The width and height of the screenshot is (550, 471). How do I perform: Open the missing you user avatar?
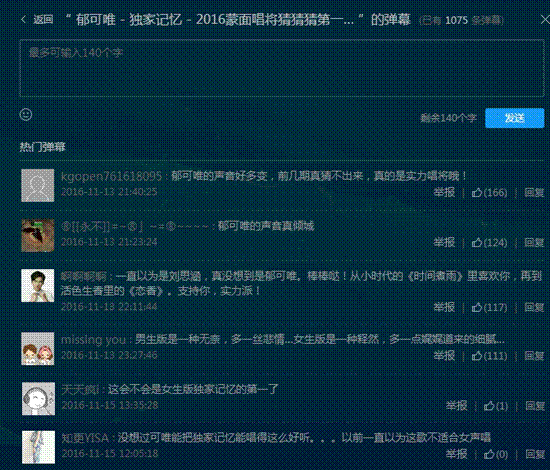pyautogui.click(x=38, y=349)
